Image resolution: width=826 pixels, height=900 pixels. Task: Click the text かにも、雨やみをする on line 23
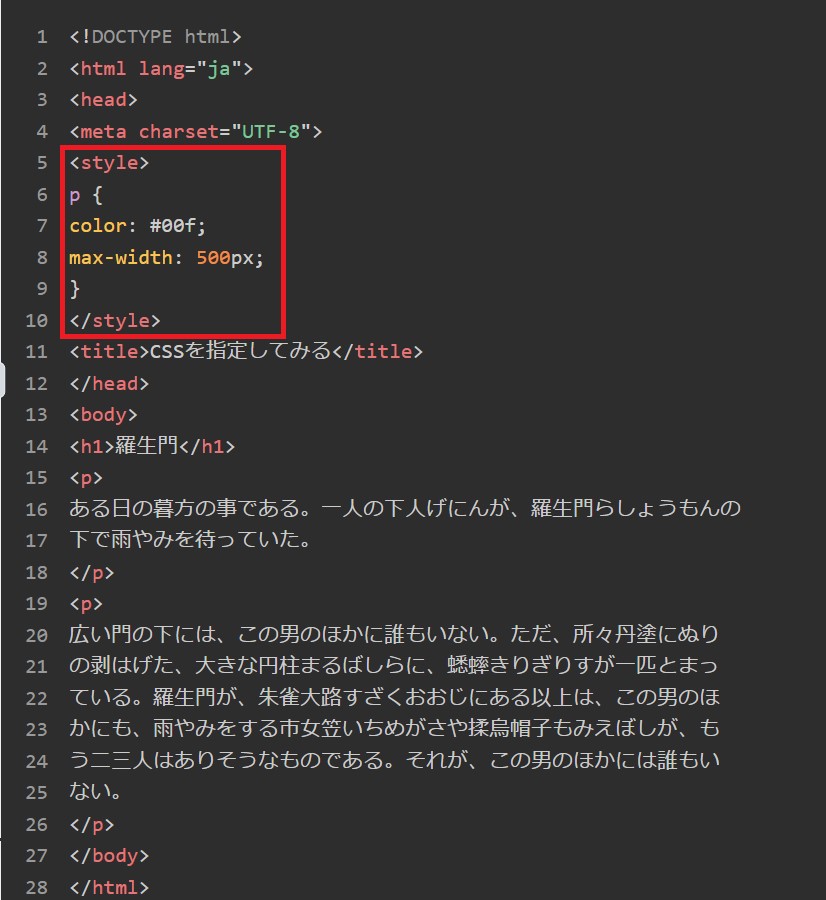tap(174, 728)
